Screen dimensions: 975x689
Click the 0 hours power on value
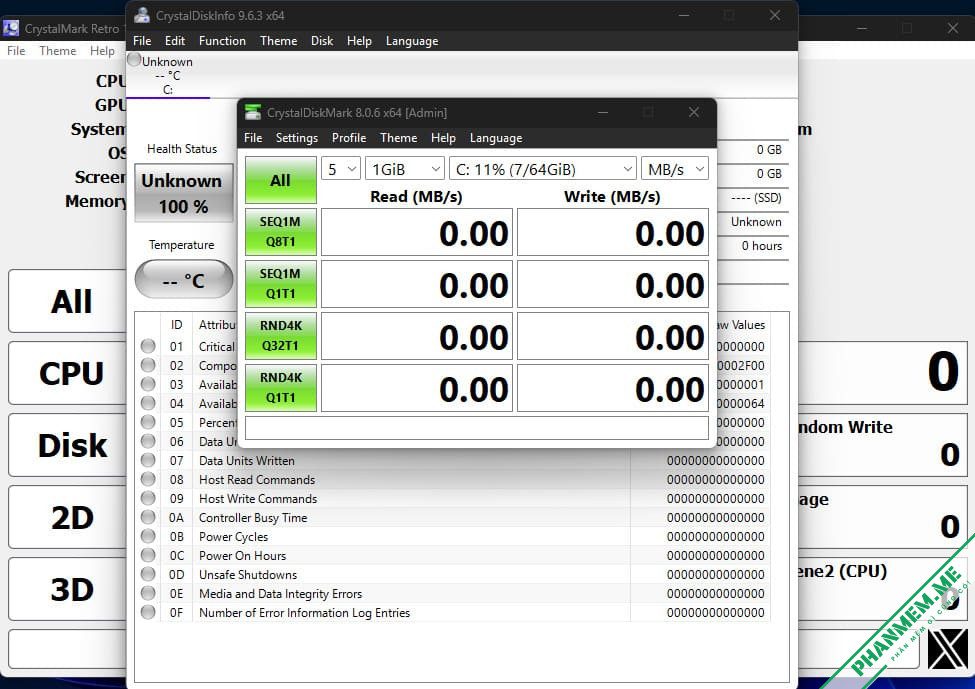(x=762, y=246)
